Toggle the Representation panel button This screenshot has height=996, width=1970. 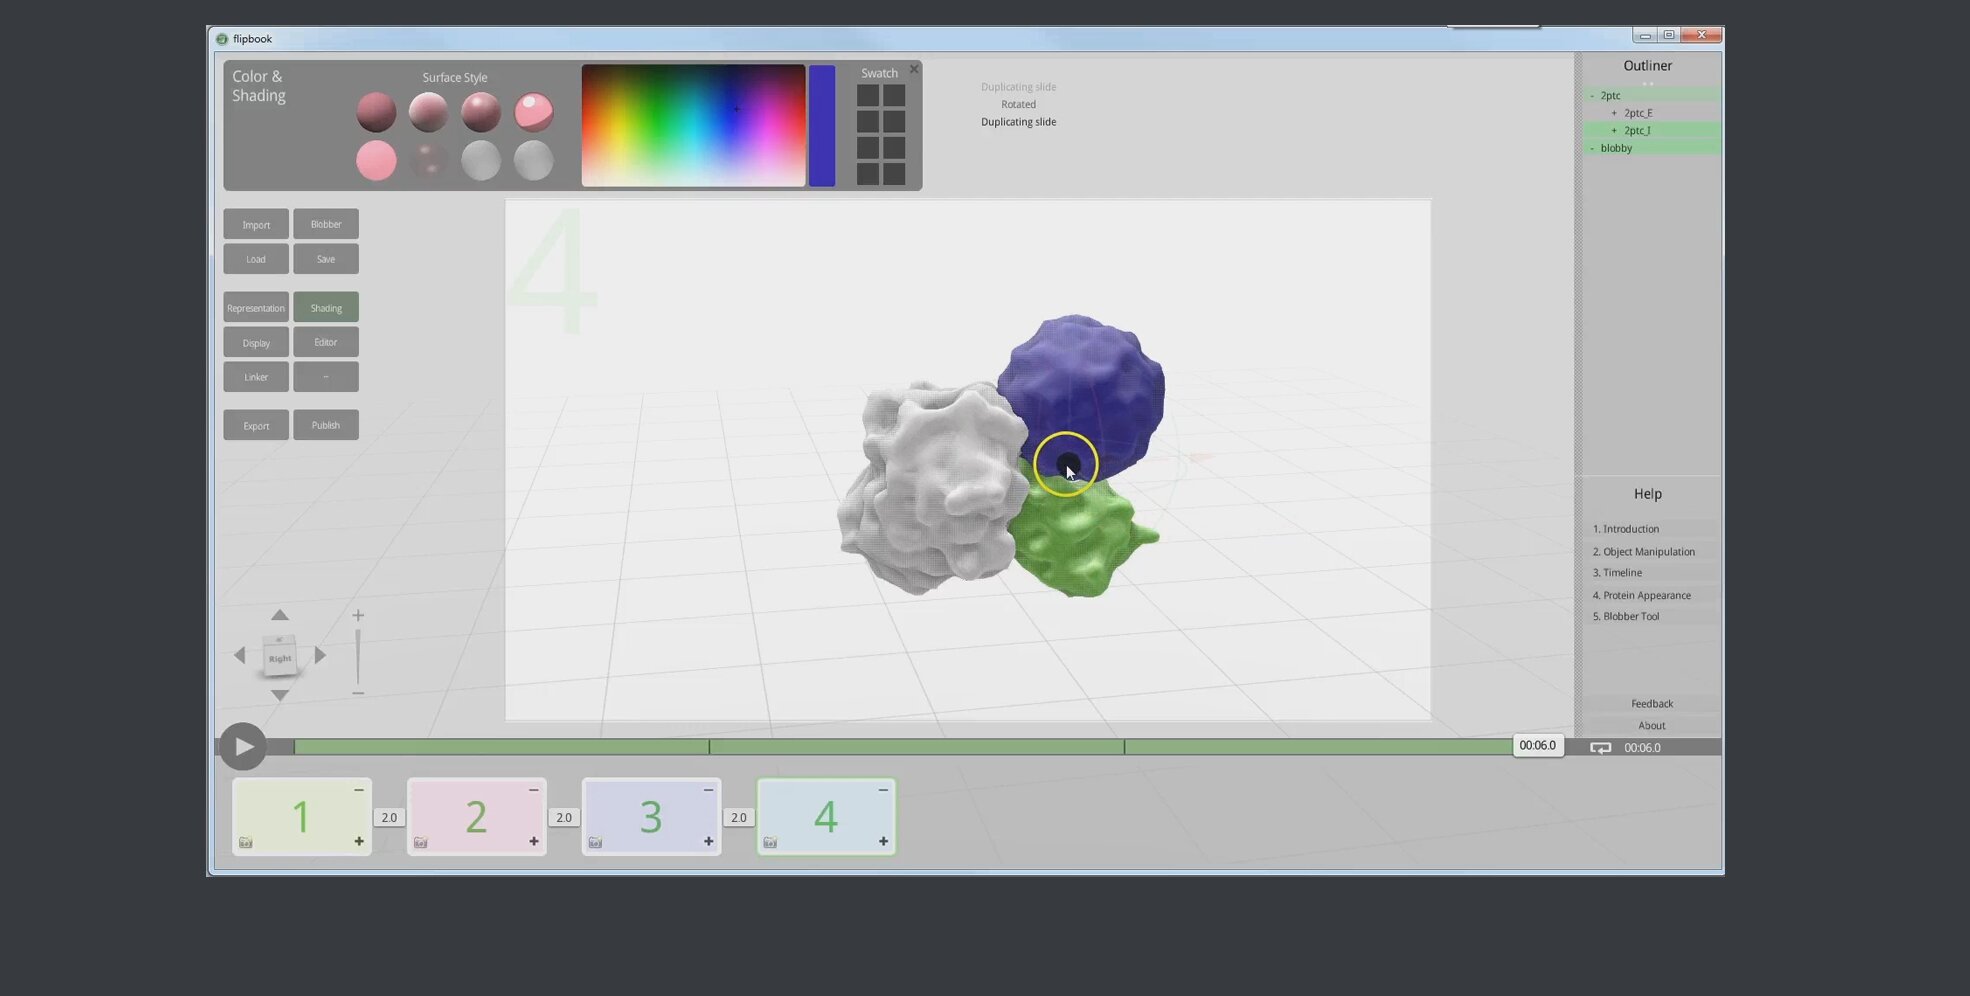pos(256,308)
